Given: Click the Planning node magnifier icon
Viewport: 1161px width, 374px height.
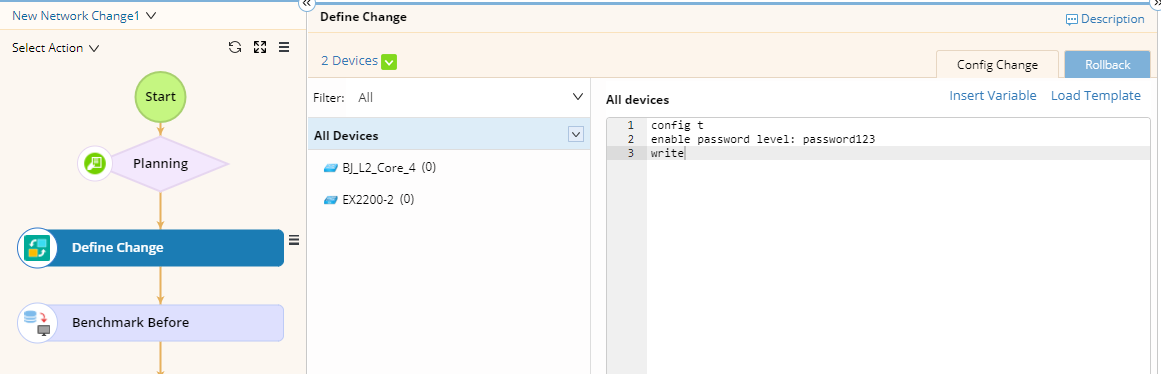Looking at the screenshot, I should (x=96, y=163).
